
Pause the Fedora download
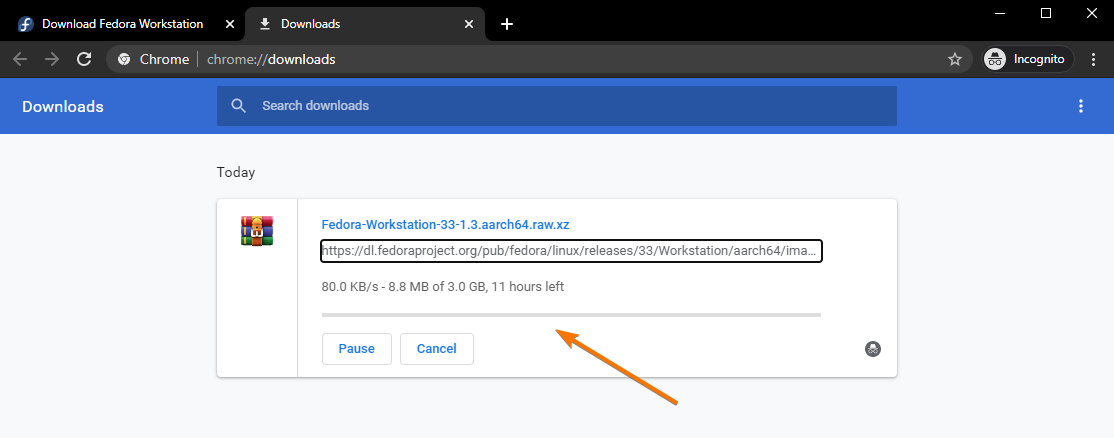pos(356,349)
